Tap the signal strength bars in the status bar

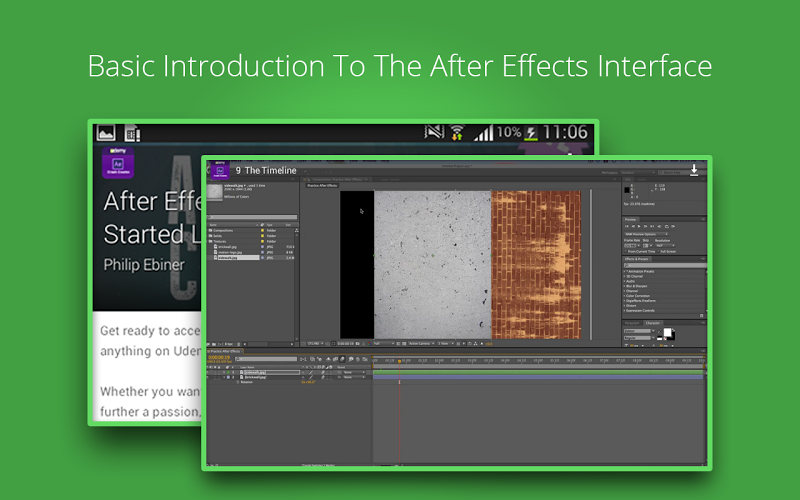pos(484,133)
